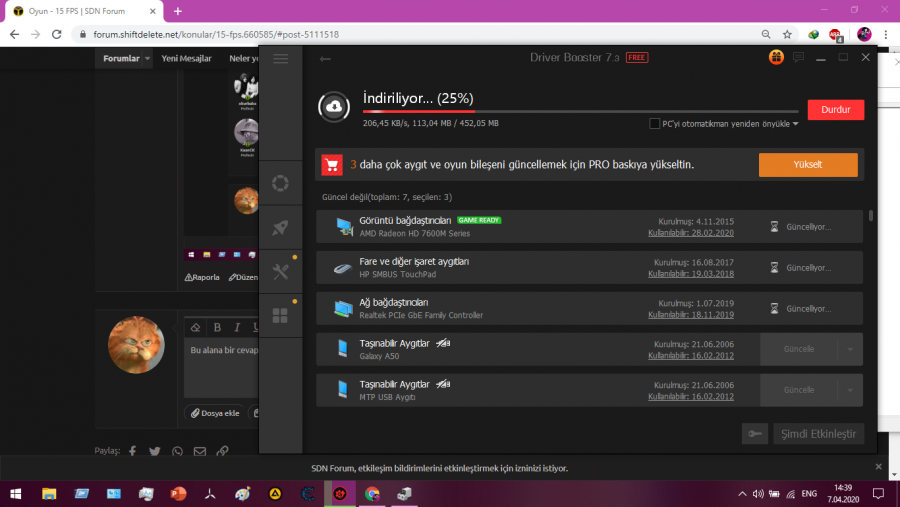Open Driver Booster hamburger menu
This screenshot has height=507, width=900.
click(281, 59)
